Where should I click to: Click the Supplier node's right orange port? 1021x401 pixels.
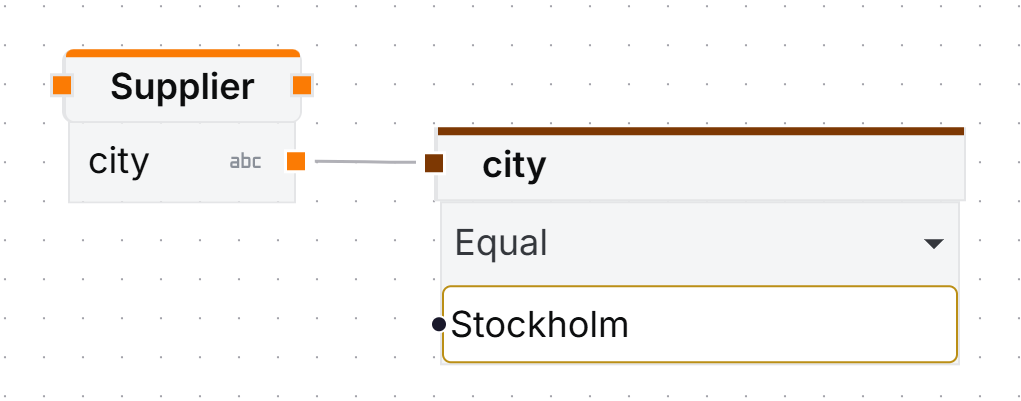(x=302, y=85)
